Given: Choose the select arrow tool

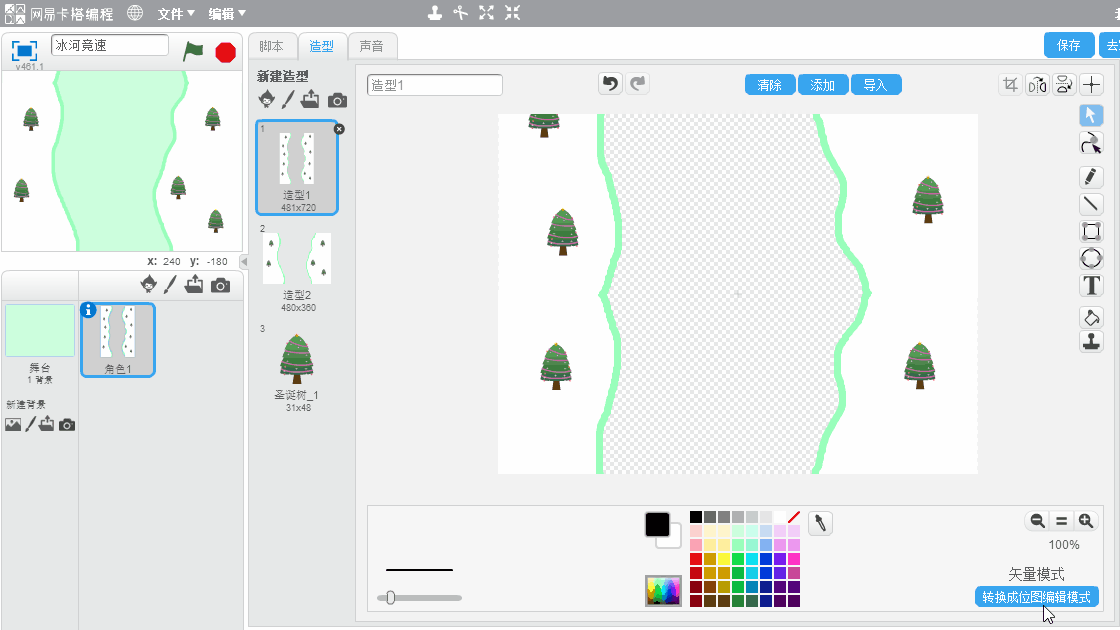Looking at the screenshot, I should (x=1091, y=115).
